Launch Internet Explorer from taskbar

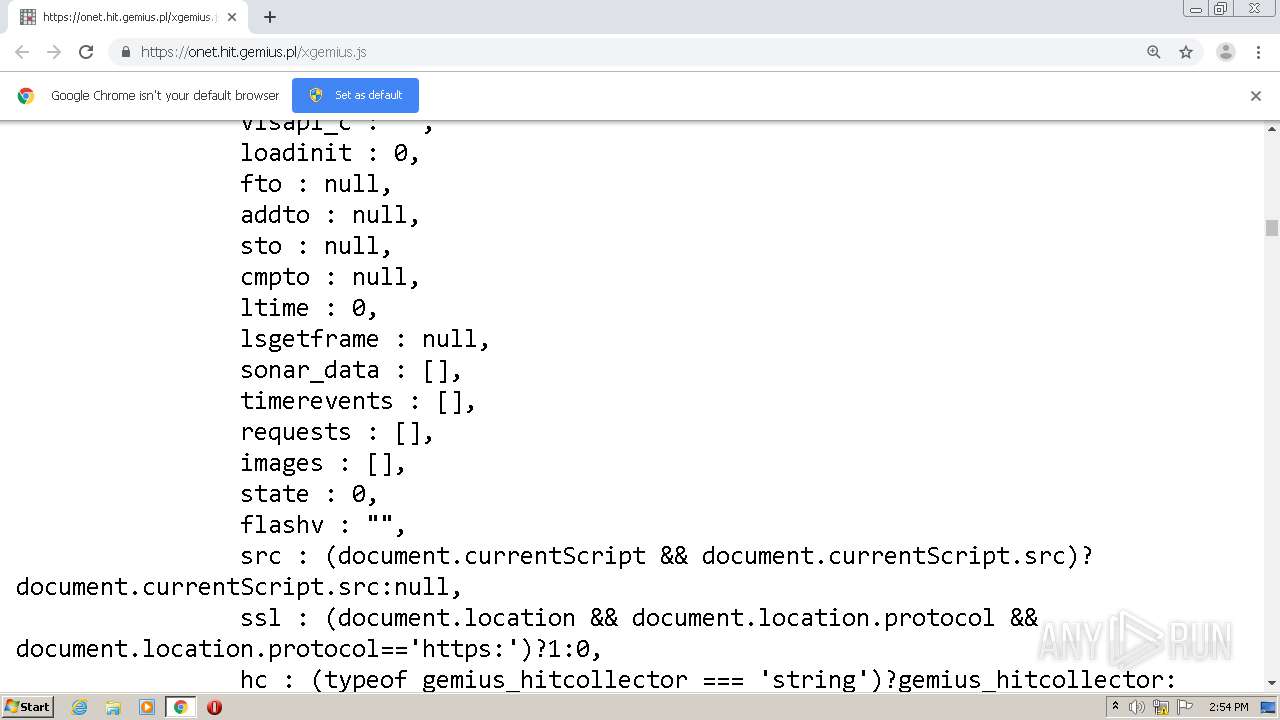[79, 707]
